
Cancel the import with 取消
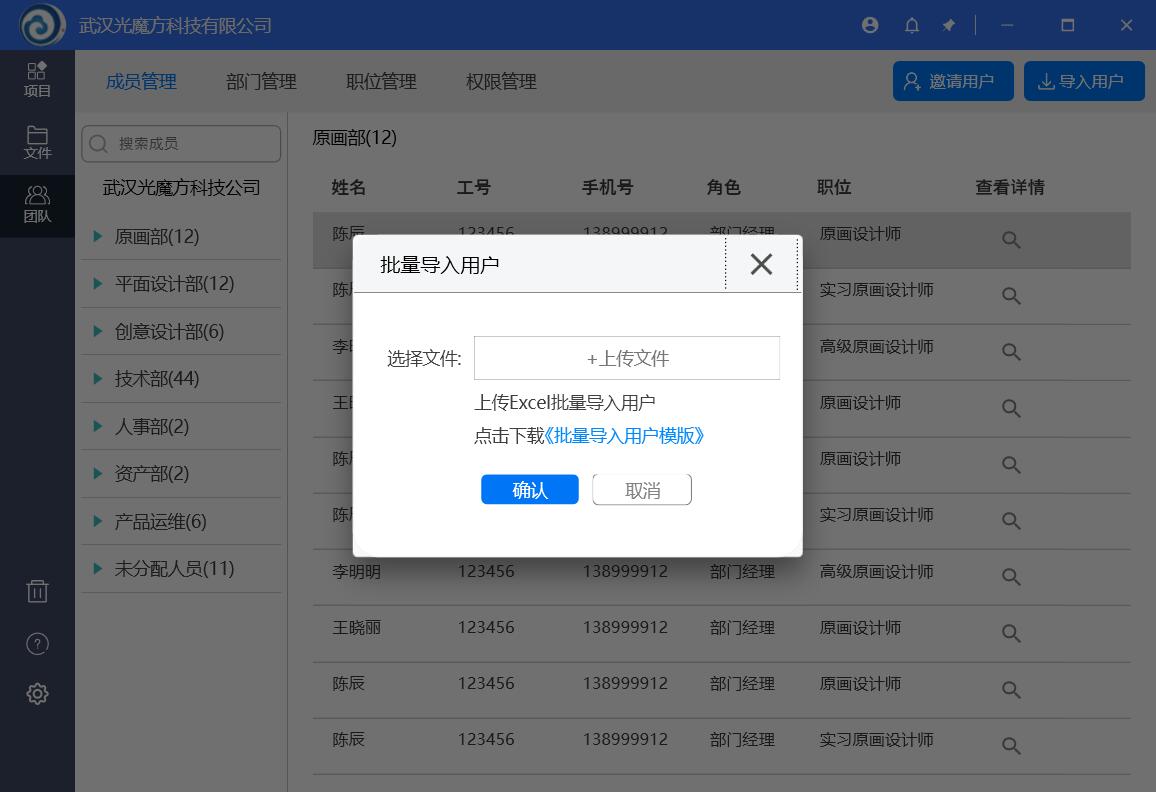(x=642, y=490)
